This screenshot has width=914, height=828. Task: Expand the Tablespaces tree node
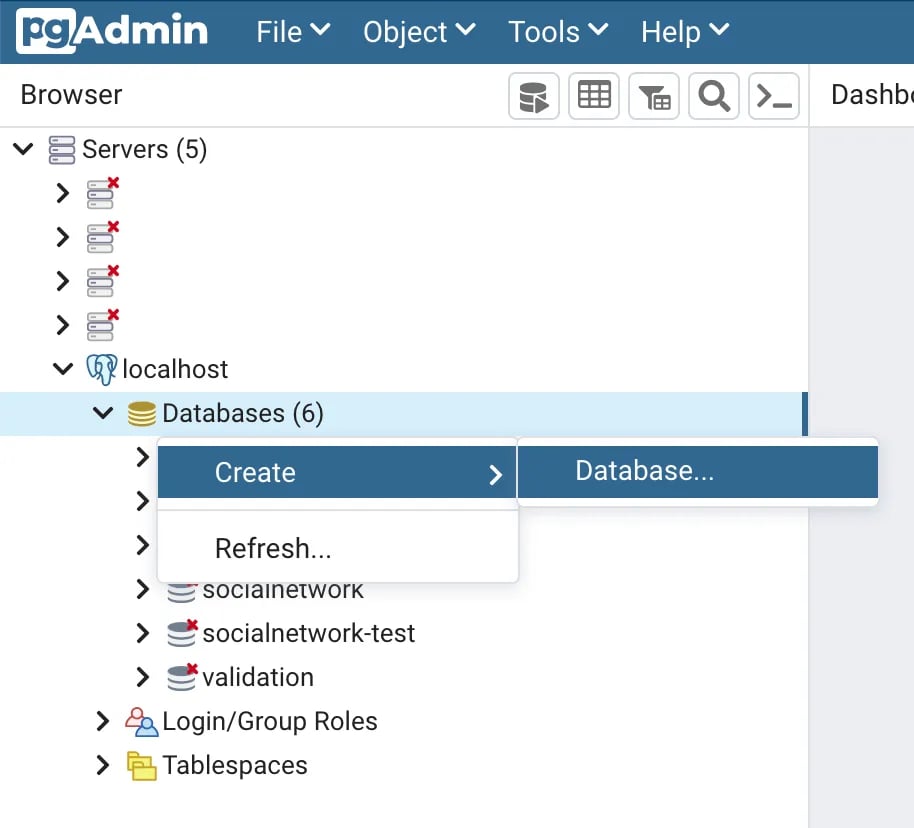(102, 765)
